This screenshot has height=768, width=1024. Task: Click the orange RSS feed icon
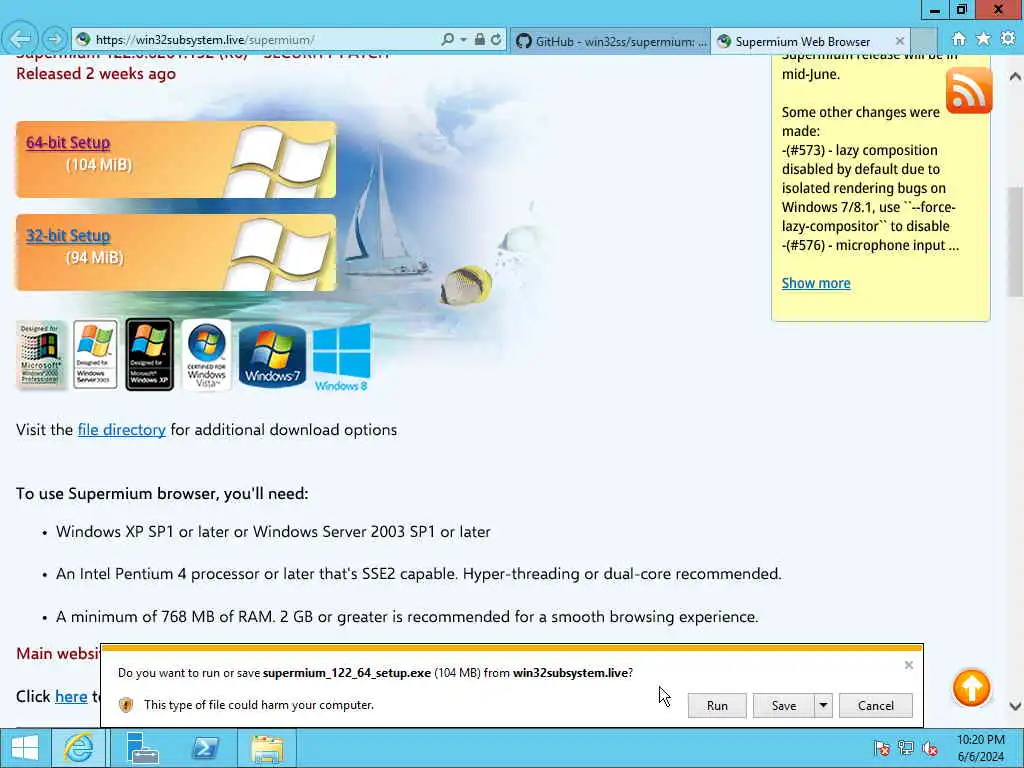(969, 91)
